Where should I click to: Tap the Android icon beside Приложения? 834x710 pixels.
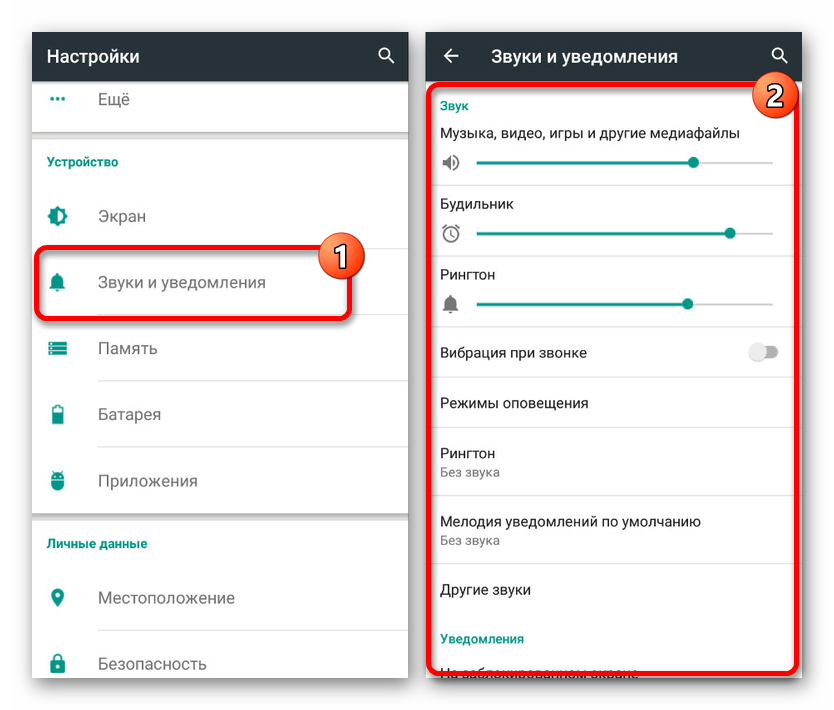point(57,480)
